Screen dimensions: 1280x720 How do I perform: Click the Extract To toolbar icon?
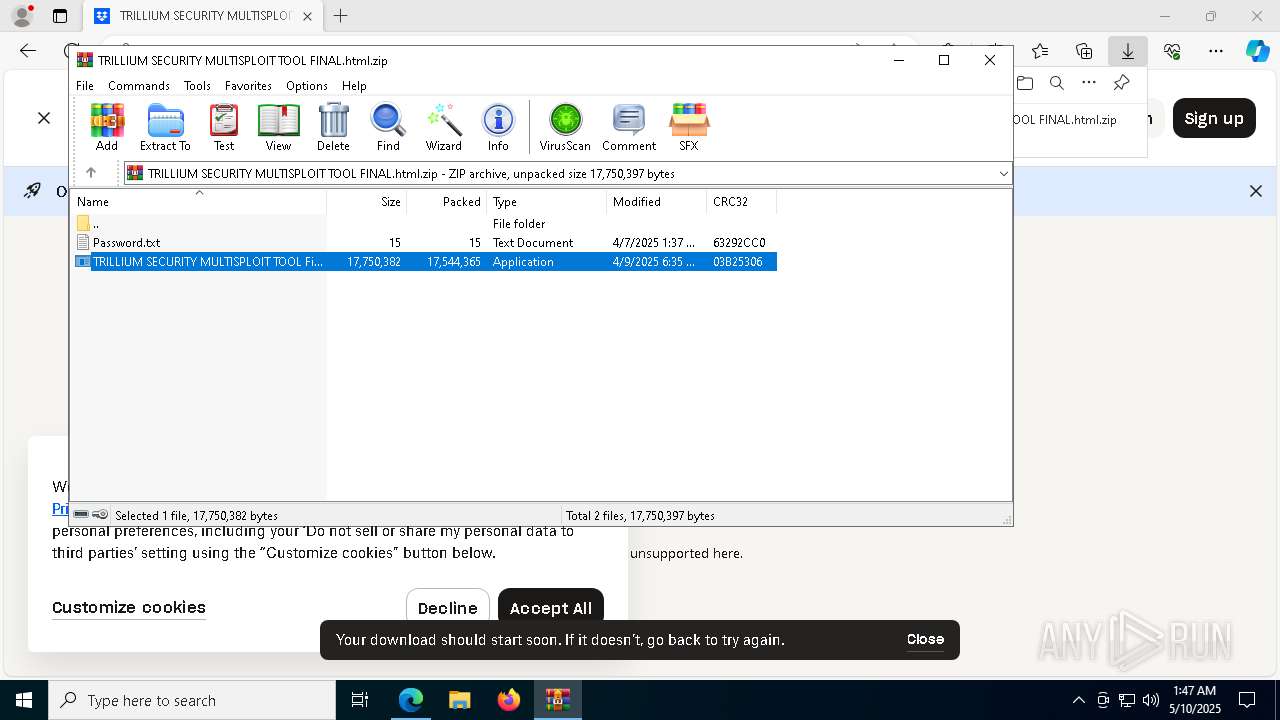(165, 127)
